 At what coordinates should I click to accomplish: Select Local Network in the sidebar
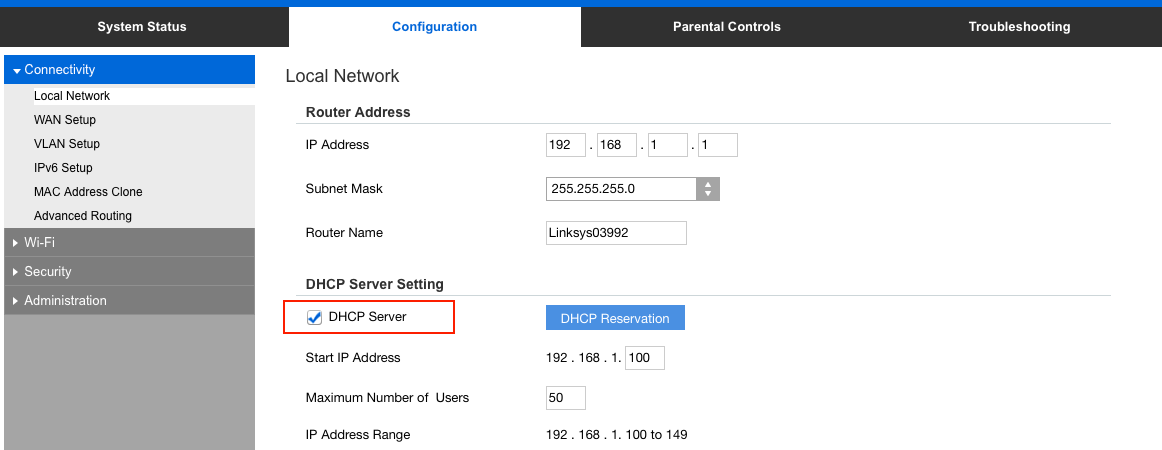coord(72,96)
